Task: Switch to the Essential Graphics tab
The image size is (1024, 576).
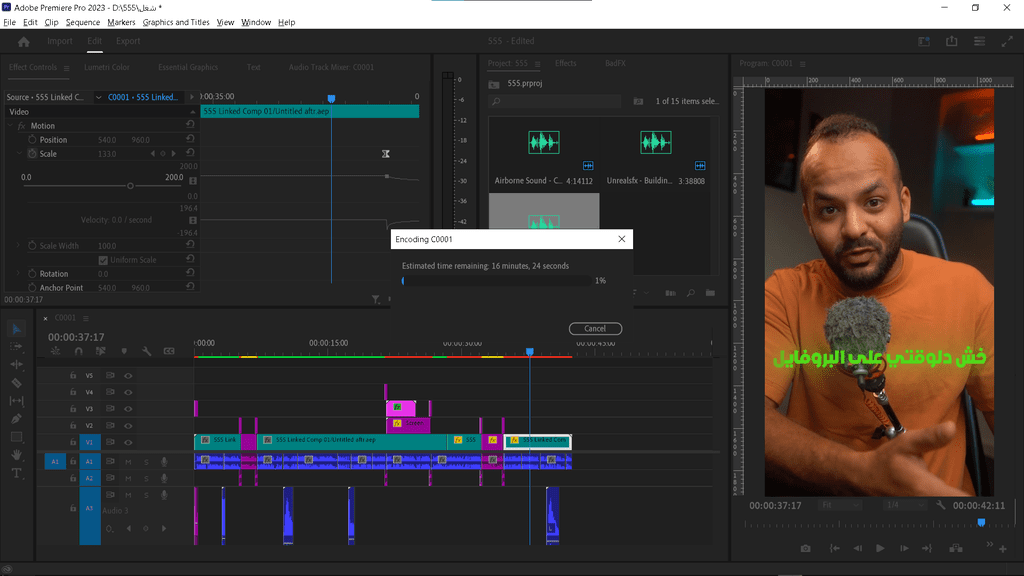Action: pos(188,67)
